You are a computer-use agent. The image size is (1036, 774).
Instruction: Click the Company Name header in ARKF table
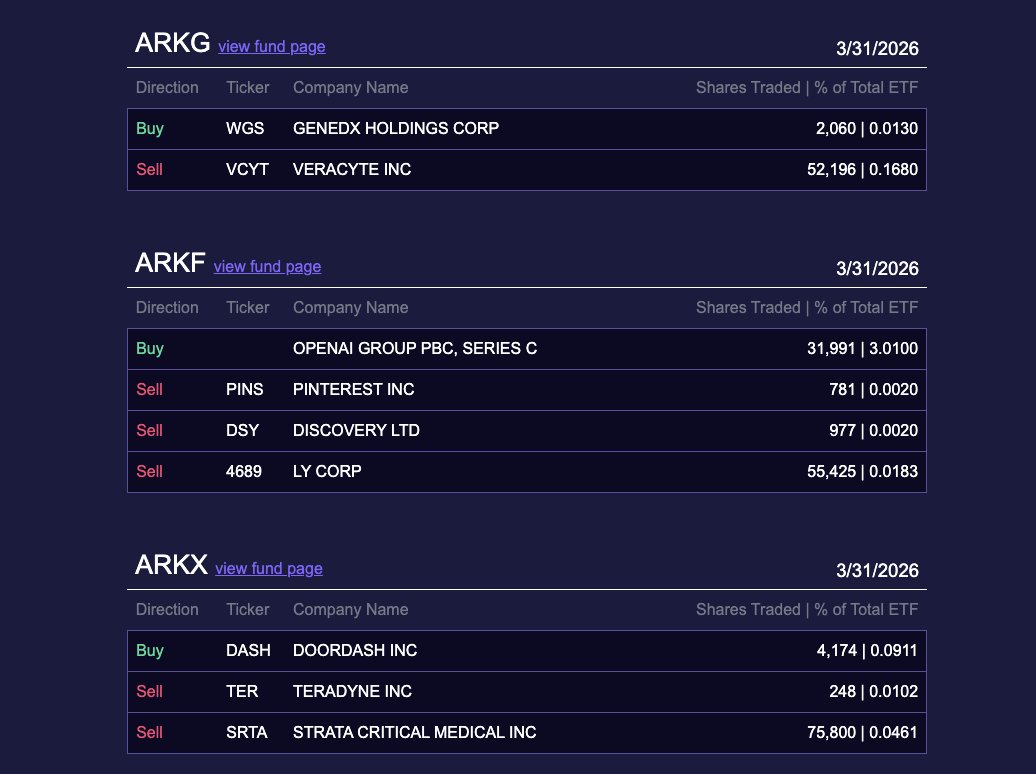coord(350,307)
